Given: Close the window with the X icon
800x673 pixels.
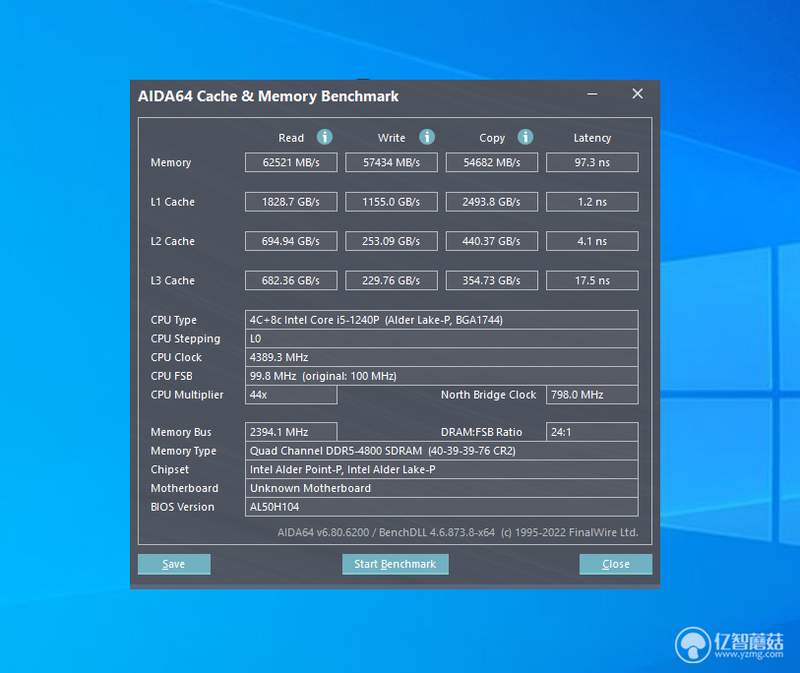Looking at the screenshot, I should (x=637, y=94).
